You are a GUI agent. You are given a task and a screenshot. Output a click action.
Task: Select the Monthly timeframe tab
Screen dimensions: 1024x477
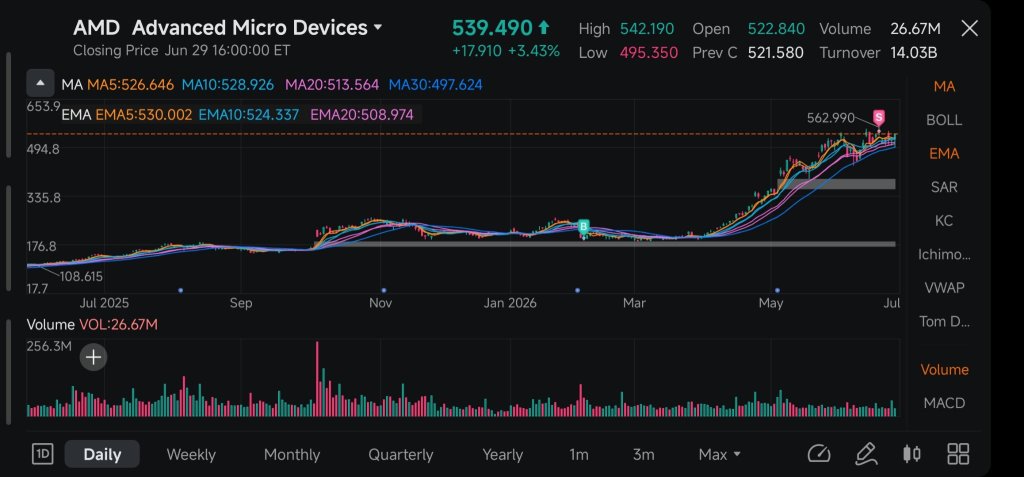tap(292, 455)
